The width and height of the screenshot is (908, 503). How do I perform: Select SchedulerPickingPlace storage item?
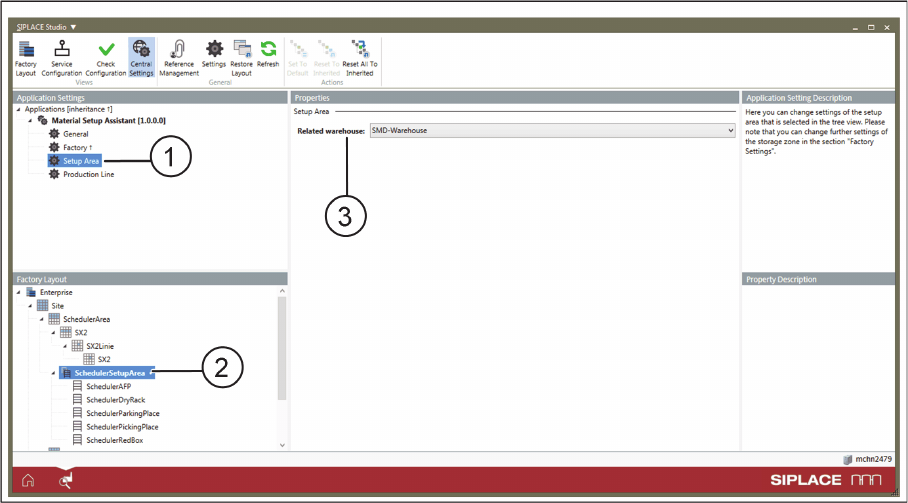[x=122, y=427]
